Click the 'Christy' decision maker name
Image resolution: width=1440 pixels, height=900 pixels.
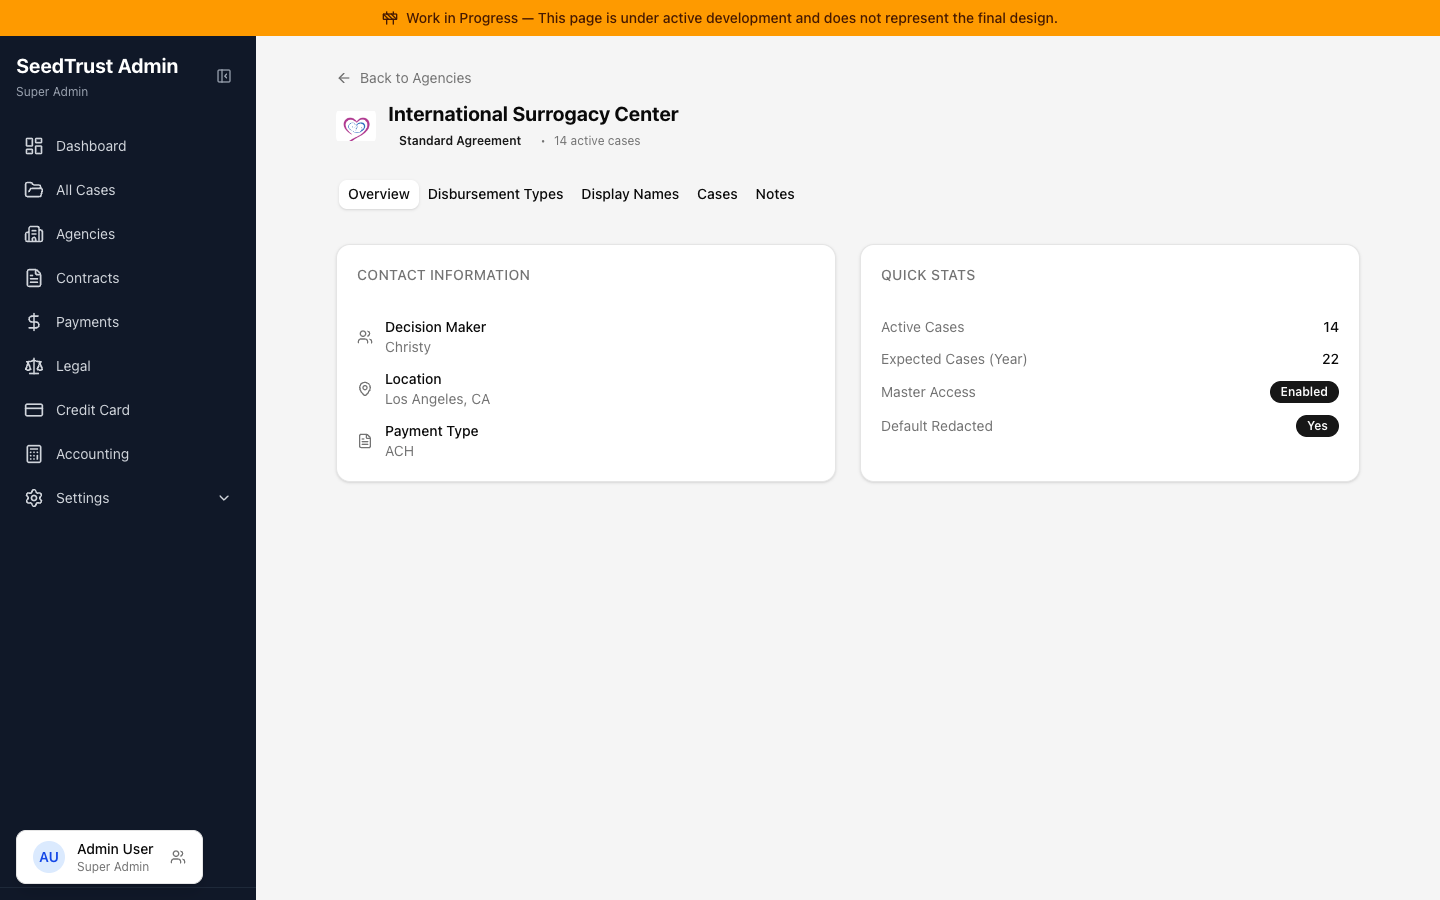click(408, 347)
